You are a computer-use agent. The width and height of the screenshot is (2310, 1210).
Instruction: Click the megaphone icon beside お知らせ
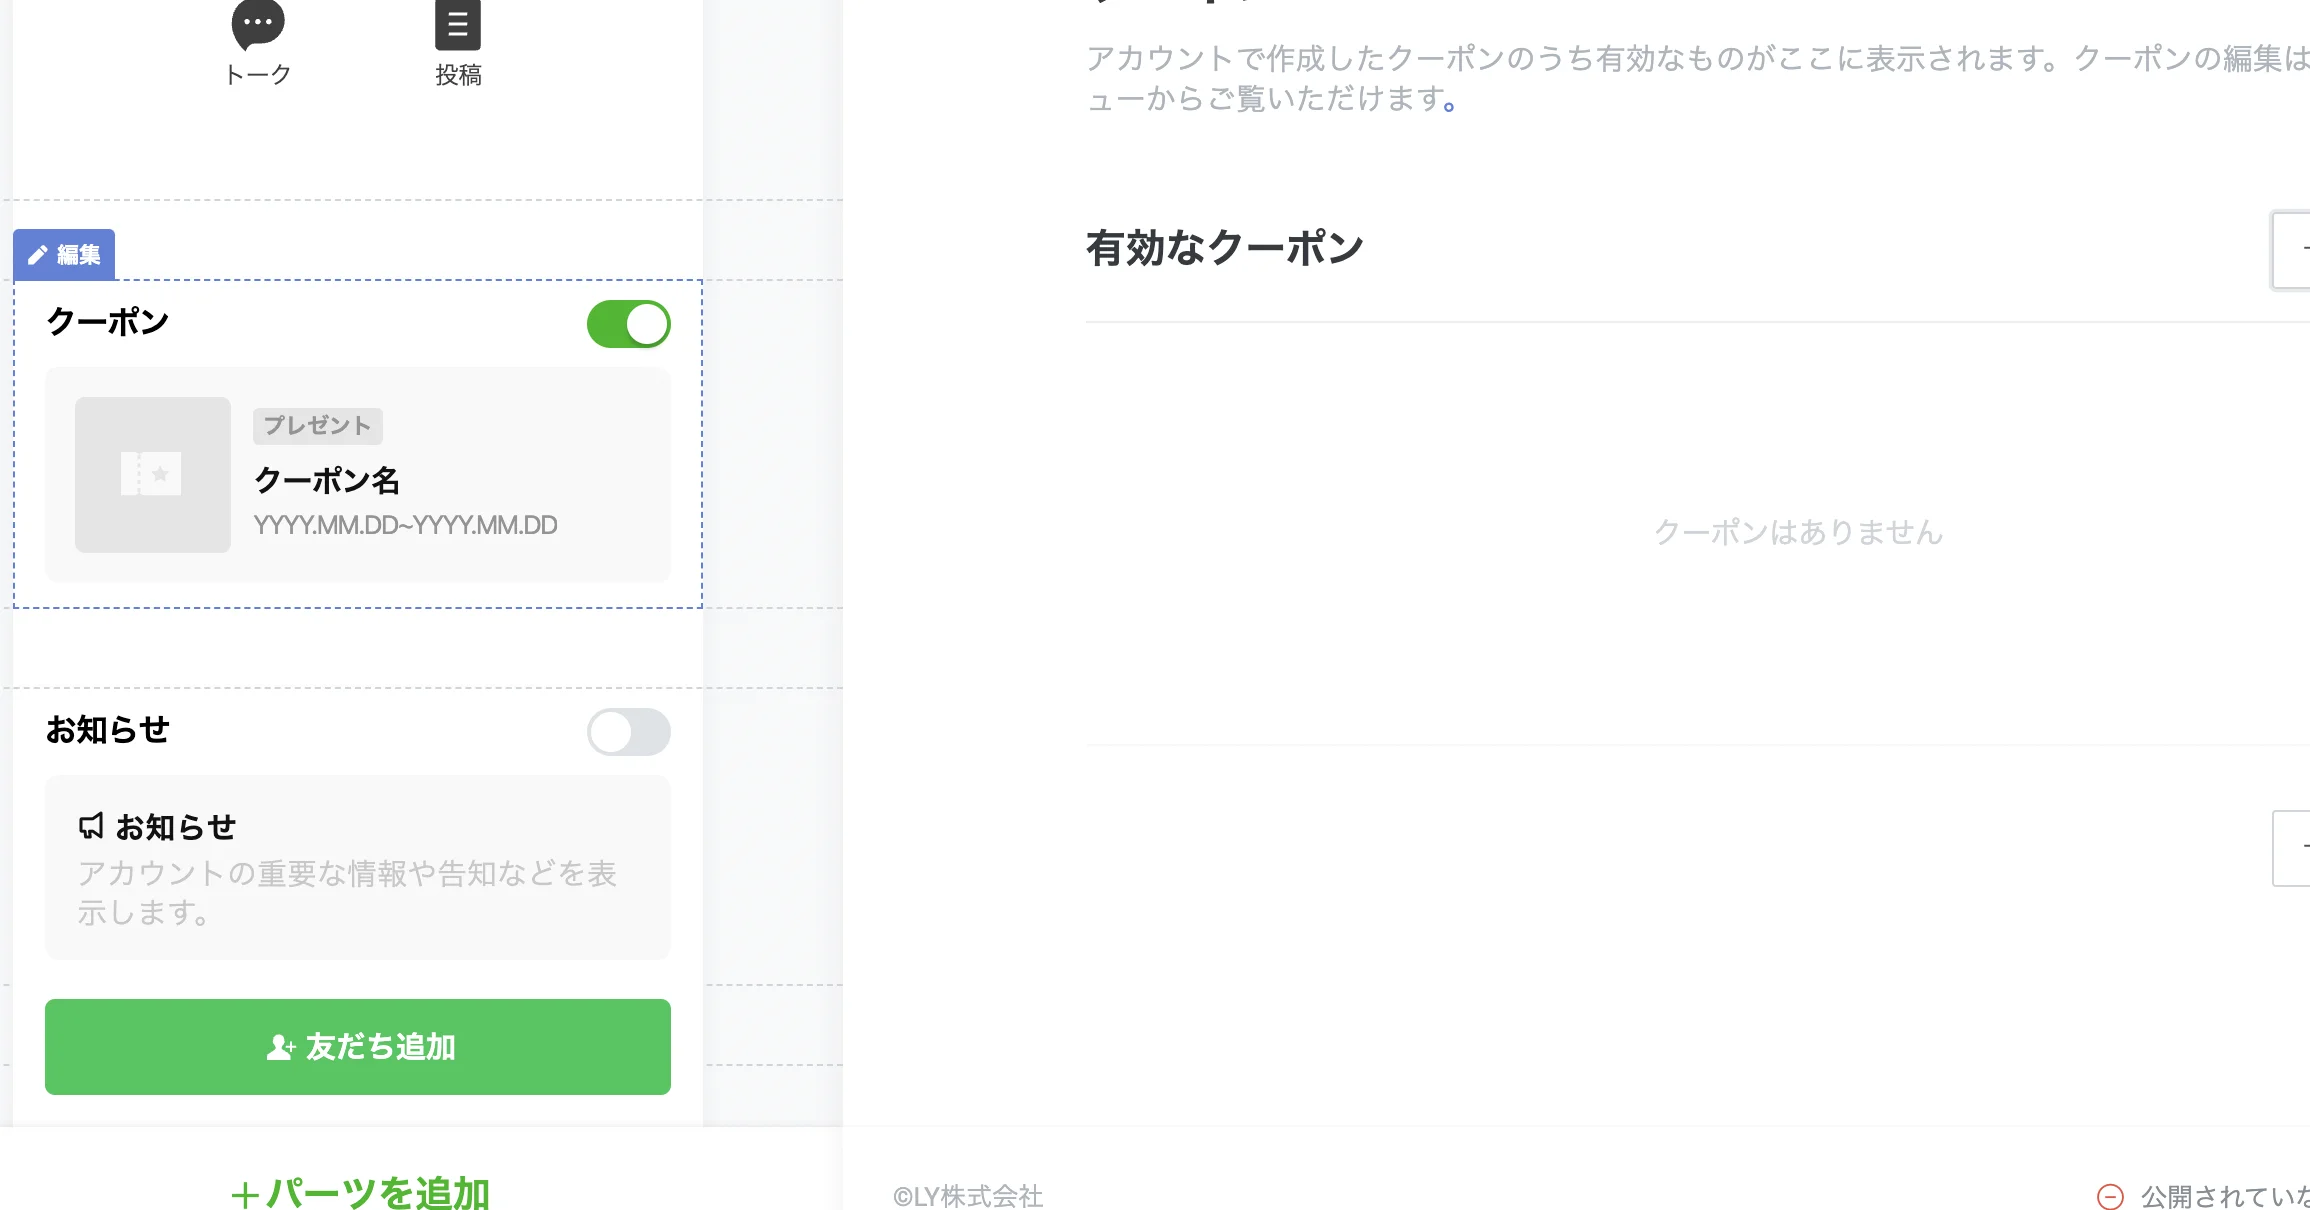pos(92,826)
